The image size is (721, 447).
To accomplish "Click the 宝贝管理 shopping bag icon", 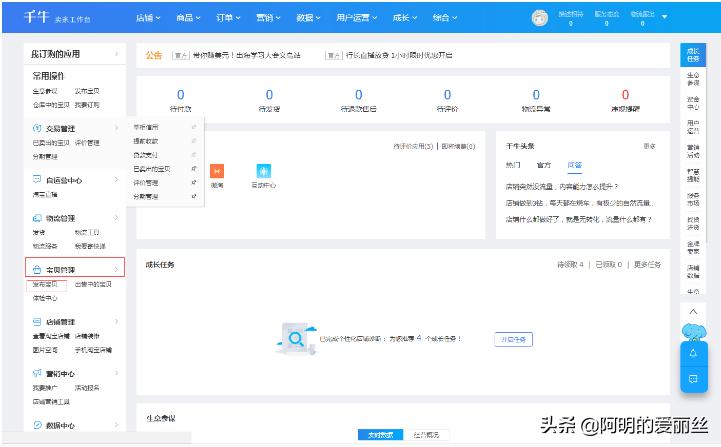I will [37, 269].
